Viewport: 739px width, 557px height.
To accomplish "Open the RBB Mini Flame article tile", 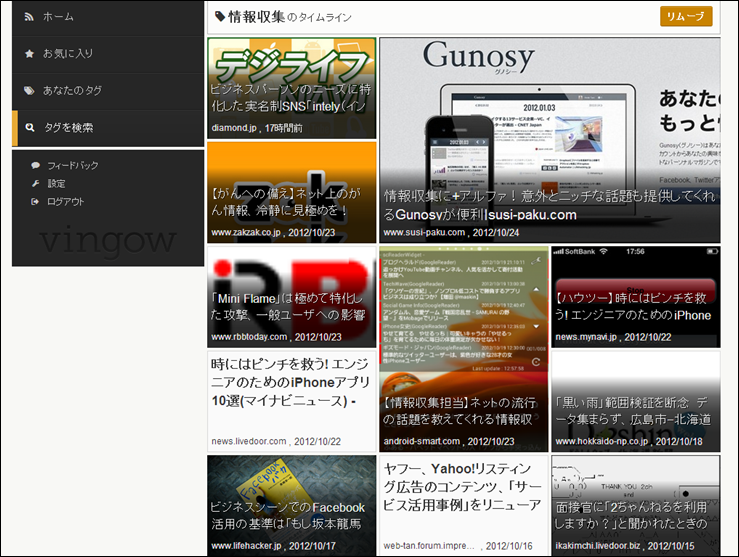I will click(x=292, y=297).
